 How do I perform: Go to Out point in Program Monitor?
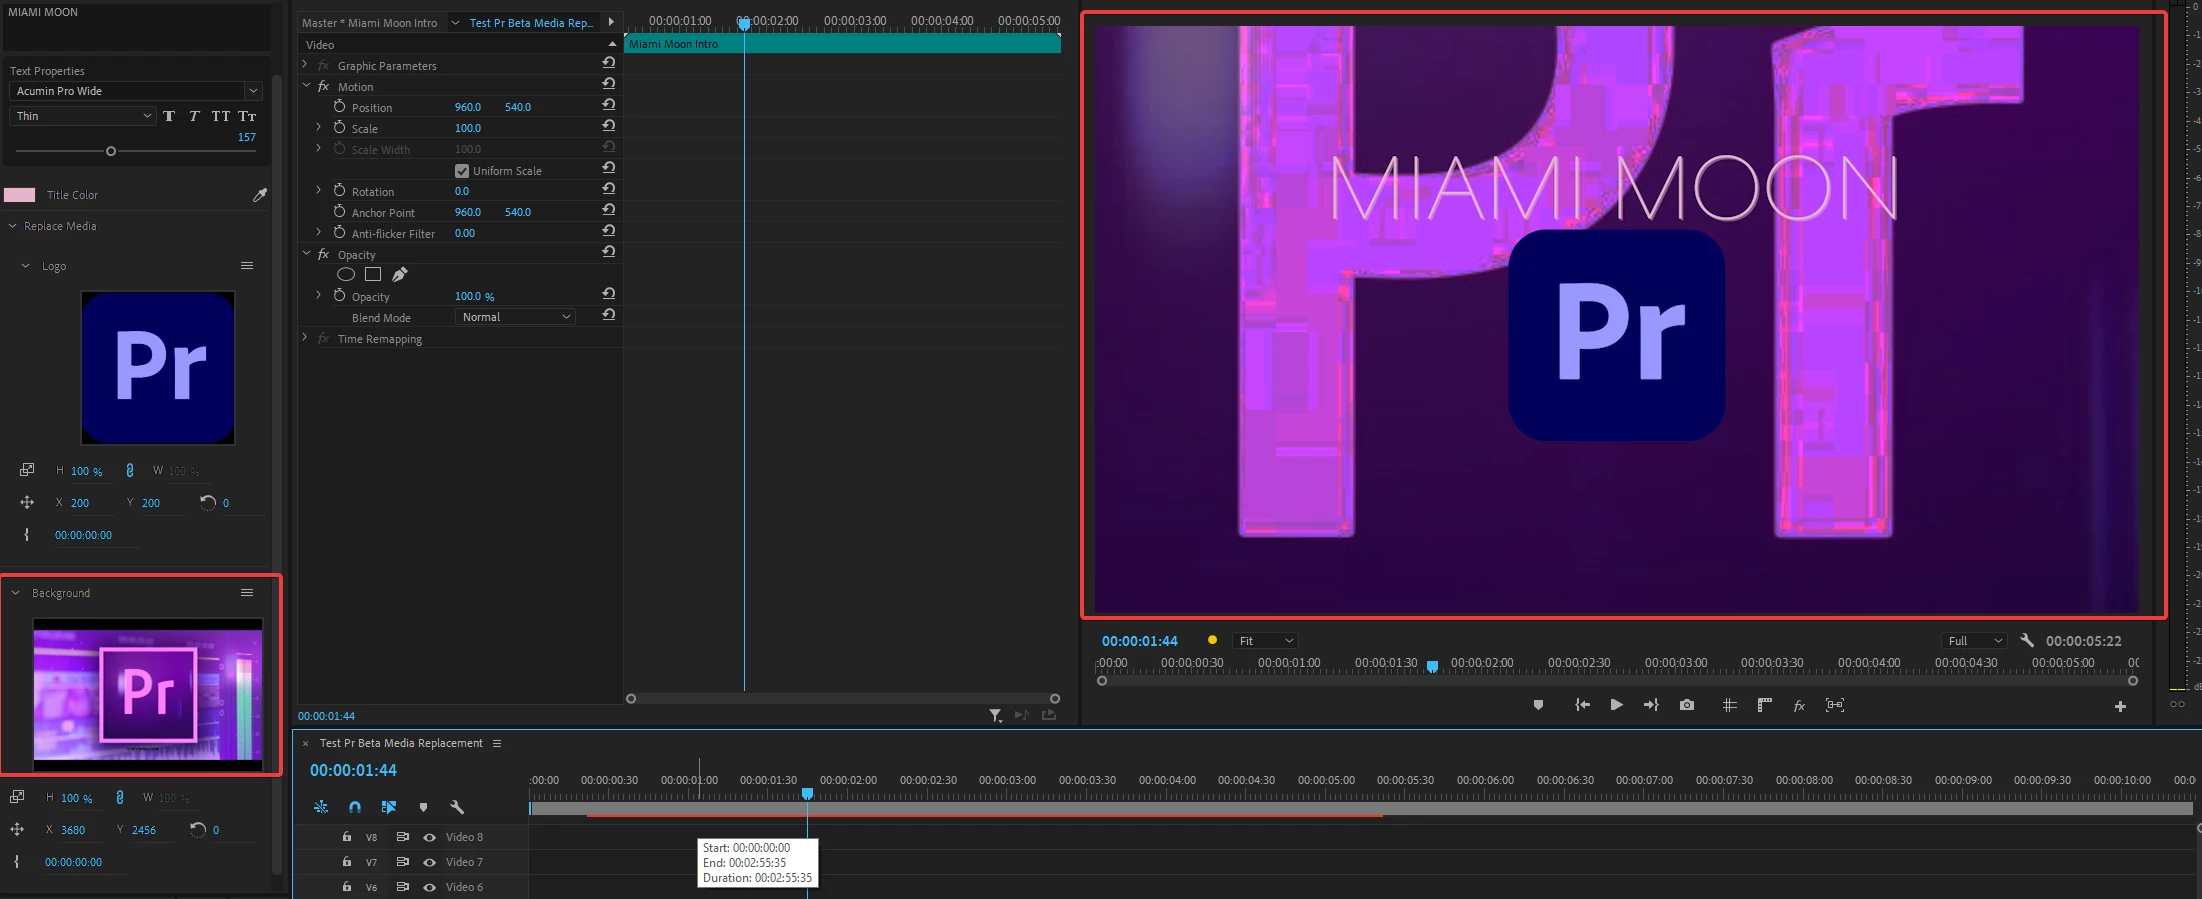point(1651,705)
